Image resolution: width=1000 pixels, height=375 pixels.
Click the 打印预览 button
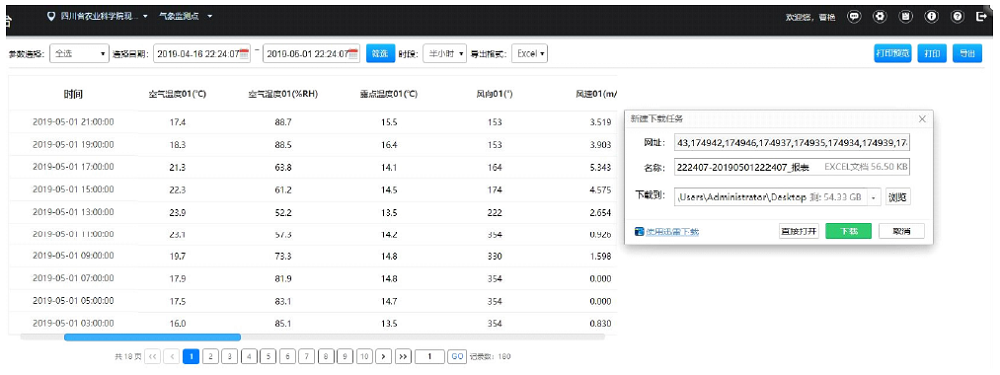(892, 54)
